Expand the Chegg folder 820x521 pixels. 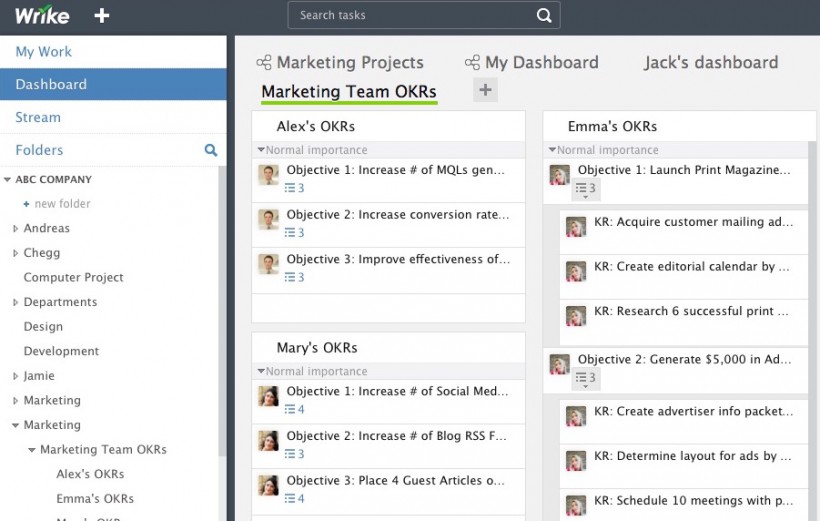(x=15, y=253)
